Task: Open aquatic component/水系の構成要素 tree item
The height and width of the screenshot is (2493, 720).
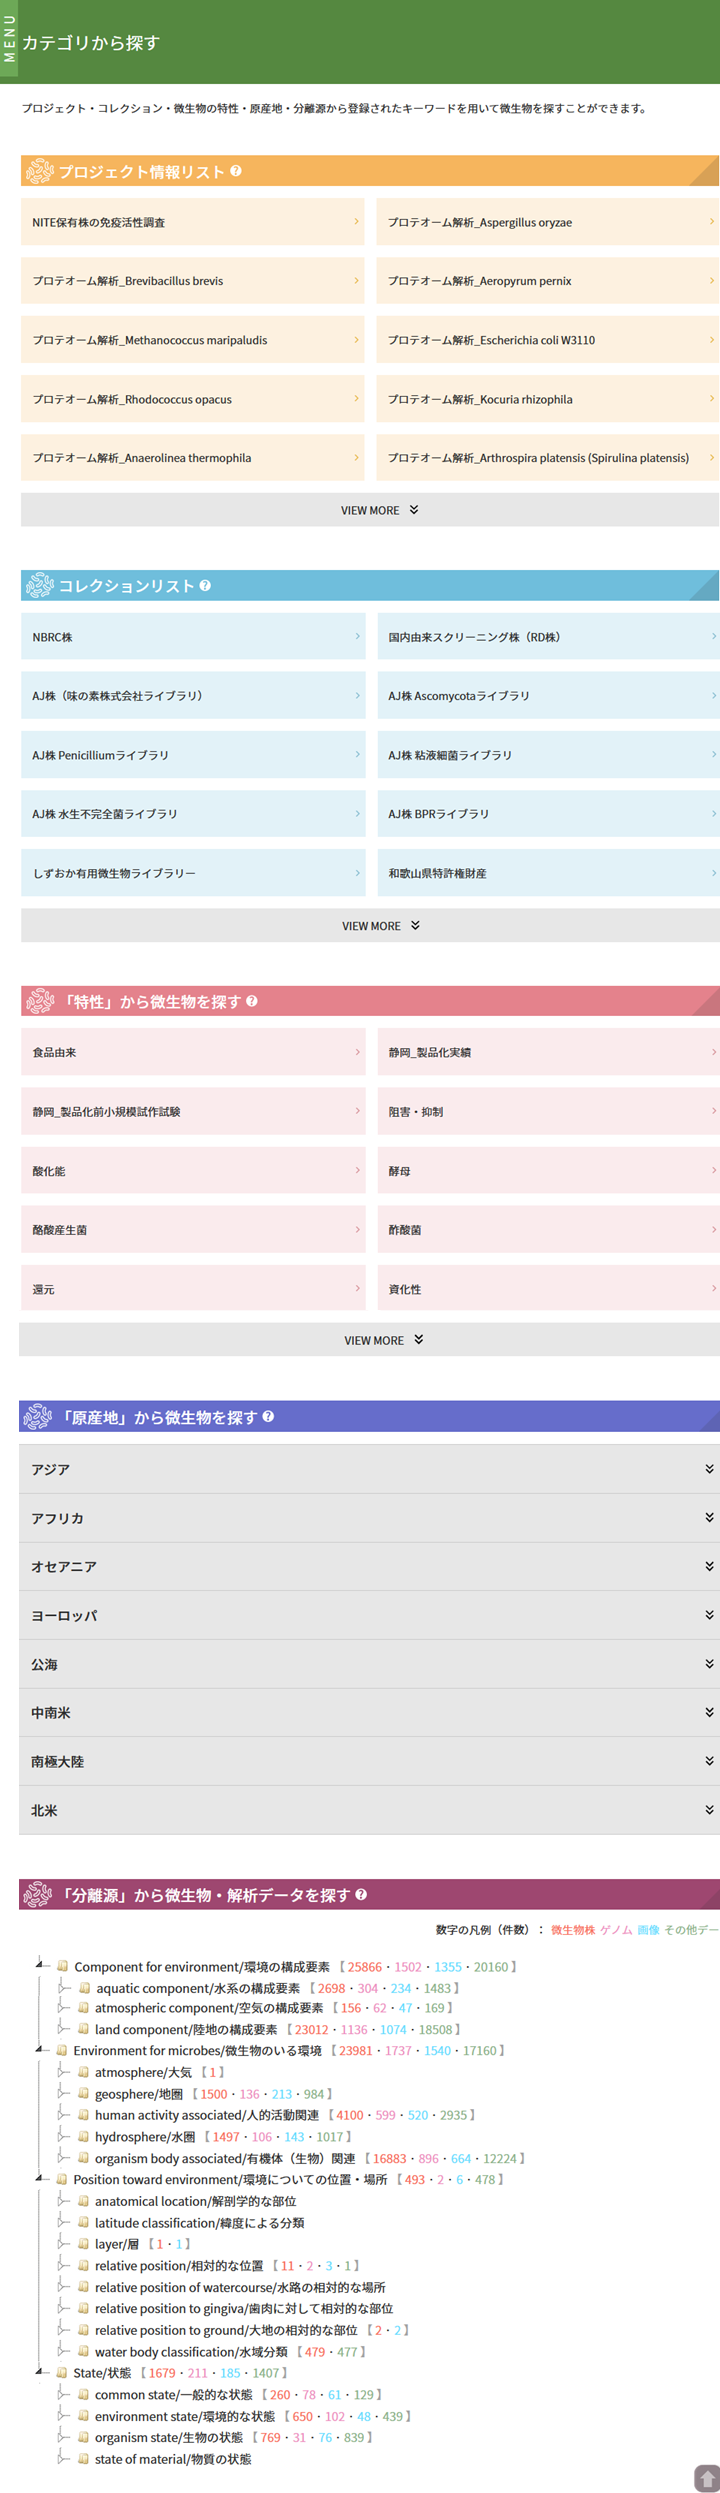Action: [197, 1988]
